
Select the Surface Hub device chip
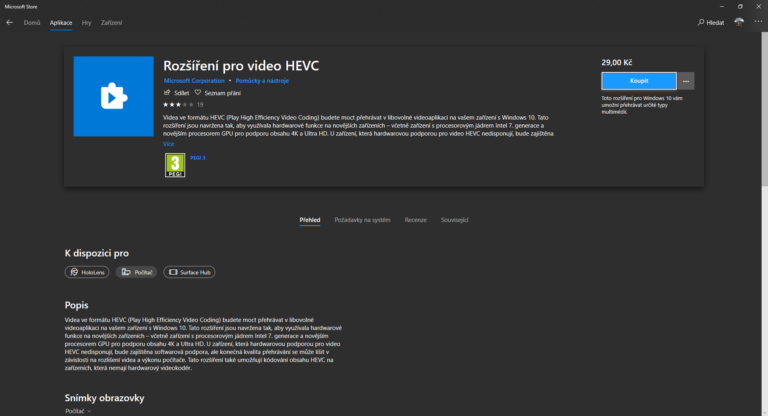coord(188,271)
